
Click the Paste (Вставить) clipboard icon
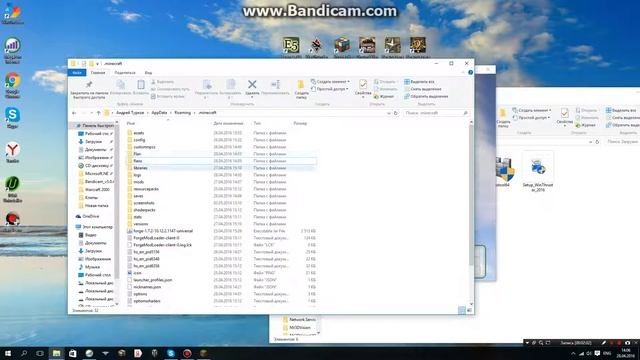tap(141, 84)
